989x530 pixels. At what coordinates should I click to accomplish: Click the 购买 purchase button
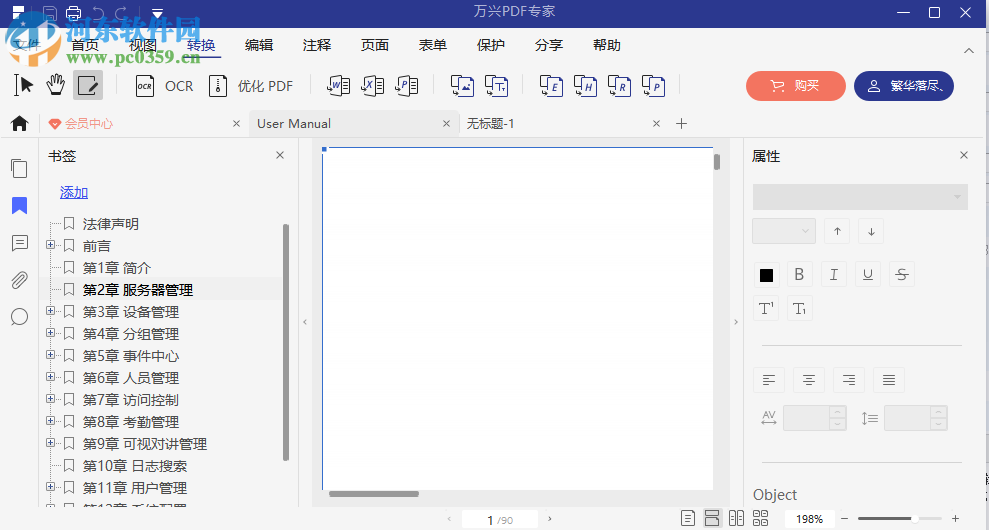tap(795, 86)
